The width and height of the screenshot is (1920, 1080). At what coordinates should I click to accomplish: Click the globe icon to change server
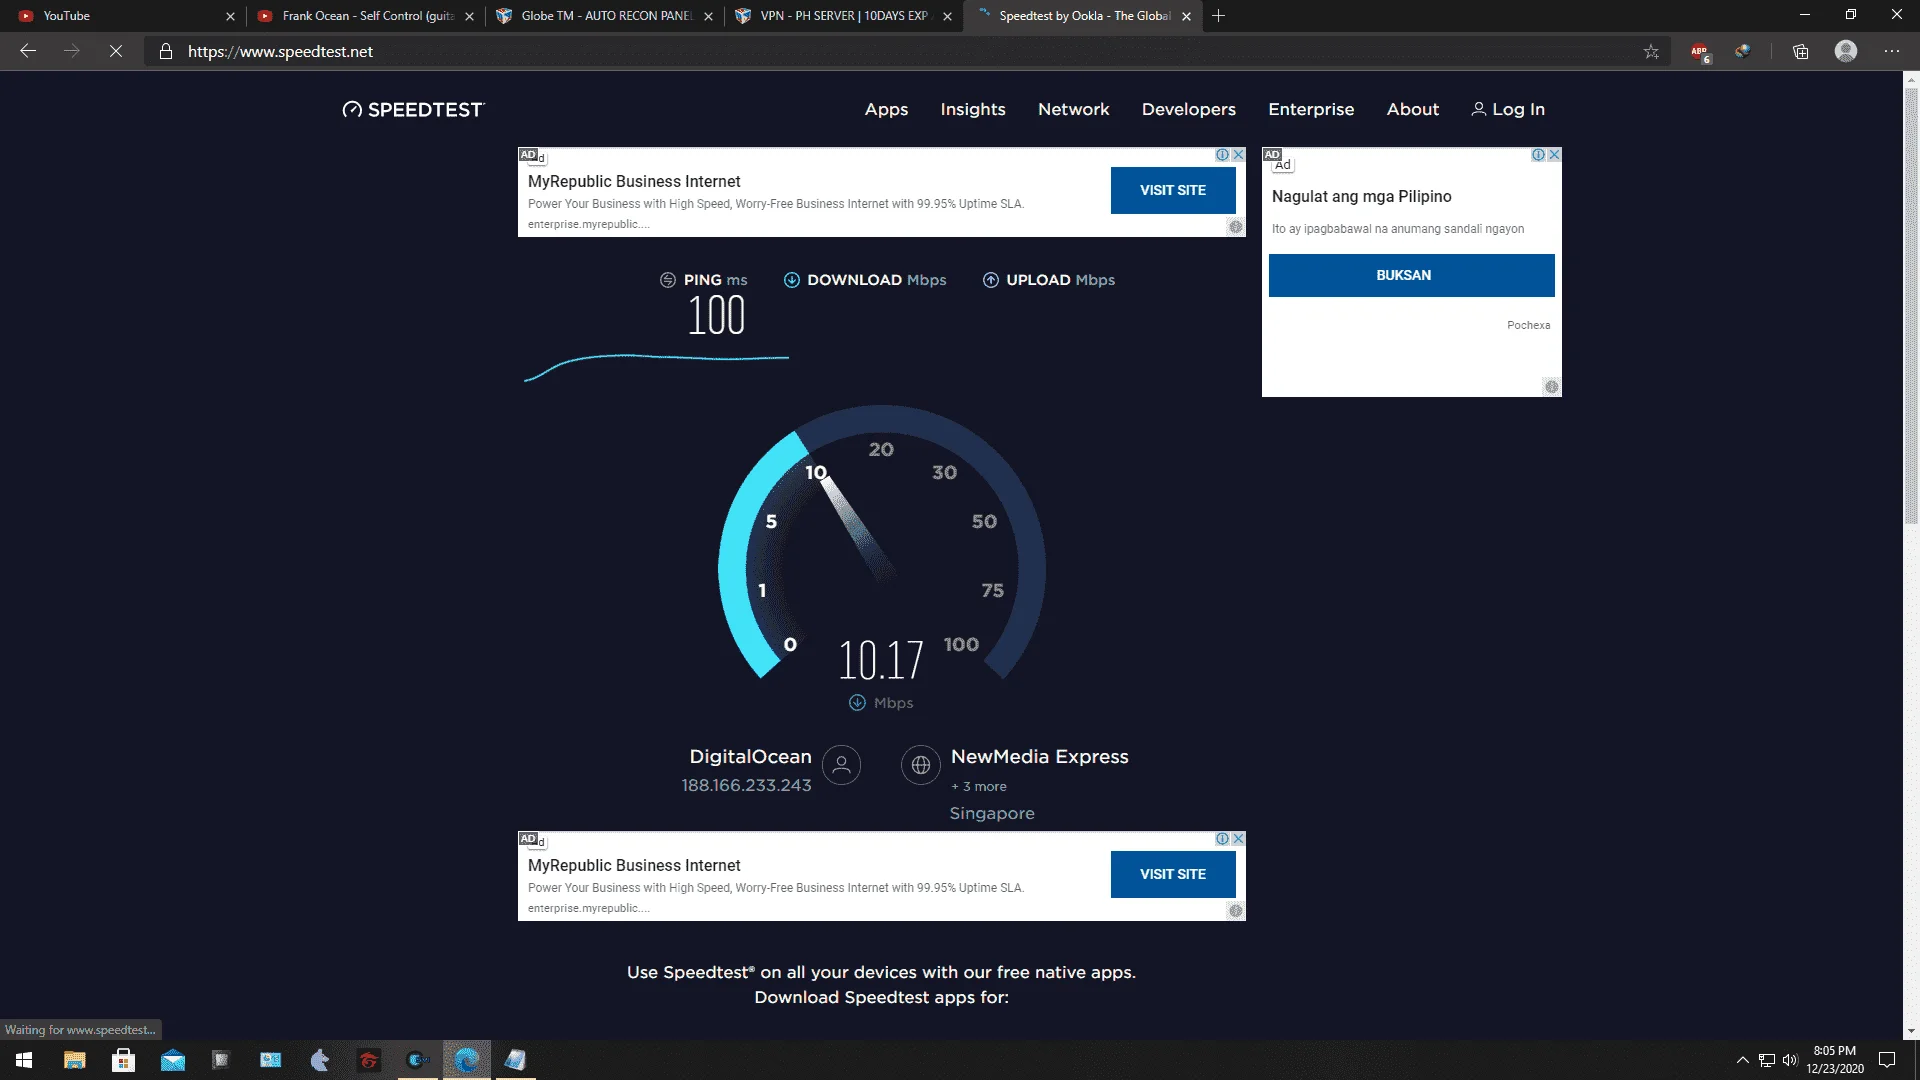pos(920,765)
